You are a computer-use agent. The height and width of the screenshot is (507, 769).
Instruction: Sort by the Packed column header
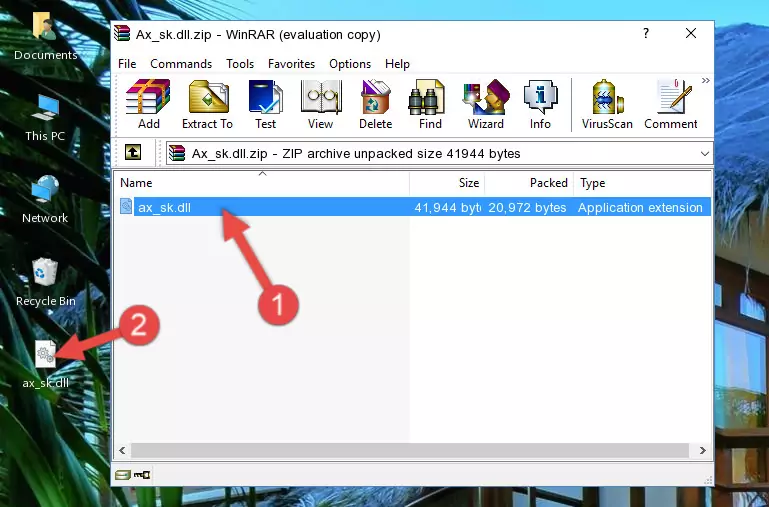pyautogui.click(x=529, y=183)
